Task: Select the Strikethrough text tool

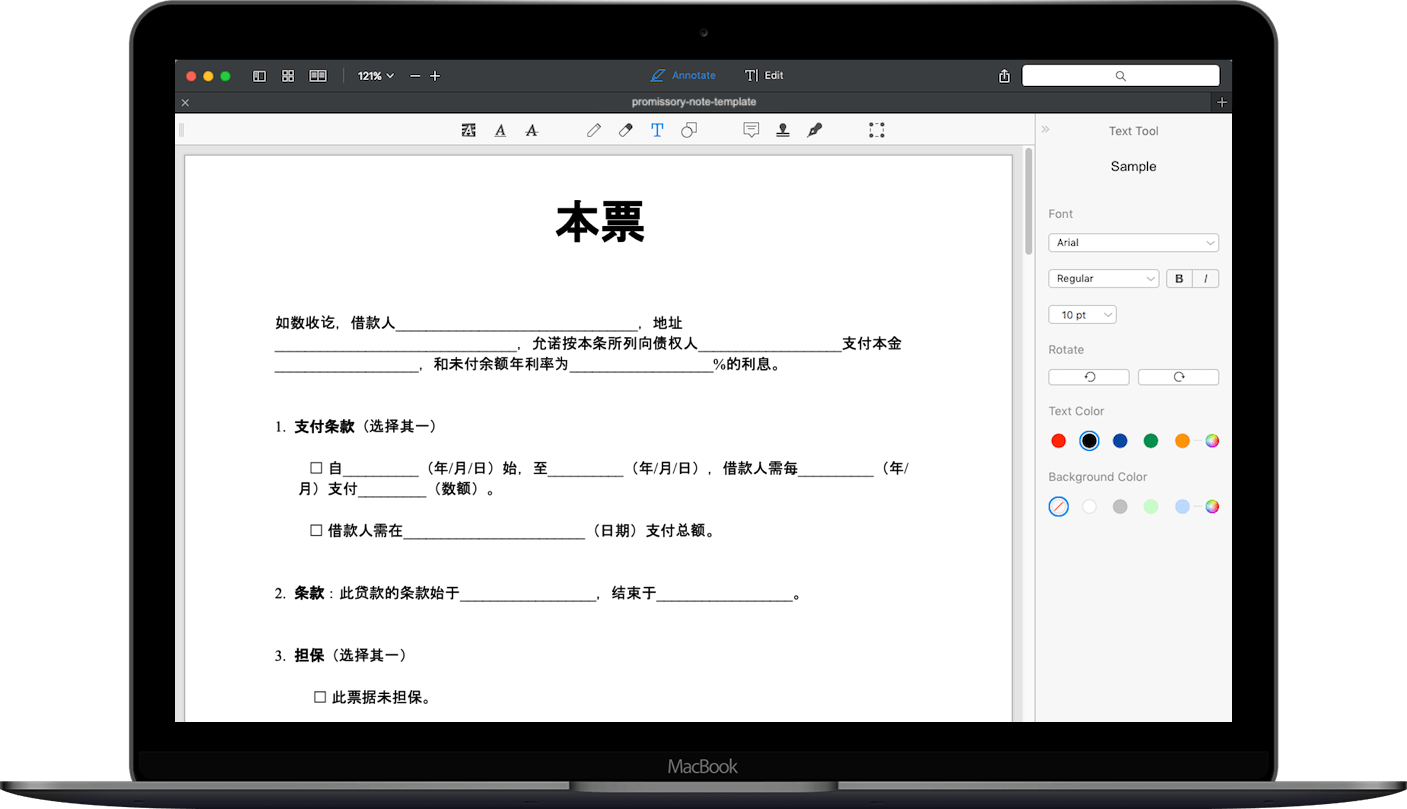Action: pyautogui.click(x=532, y=130)
